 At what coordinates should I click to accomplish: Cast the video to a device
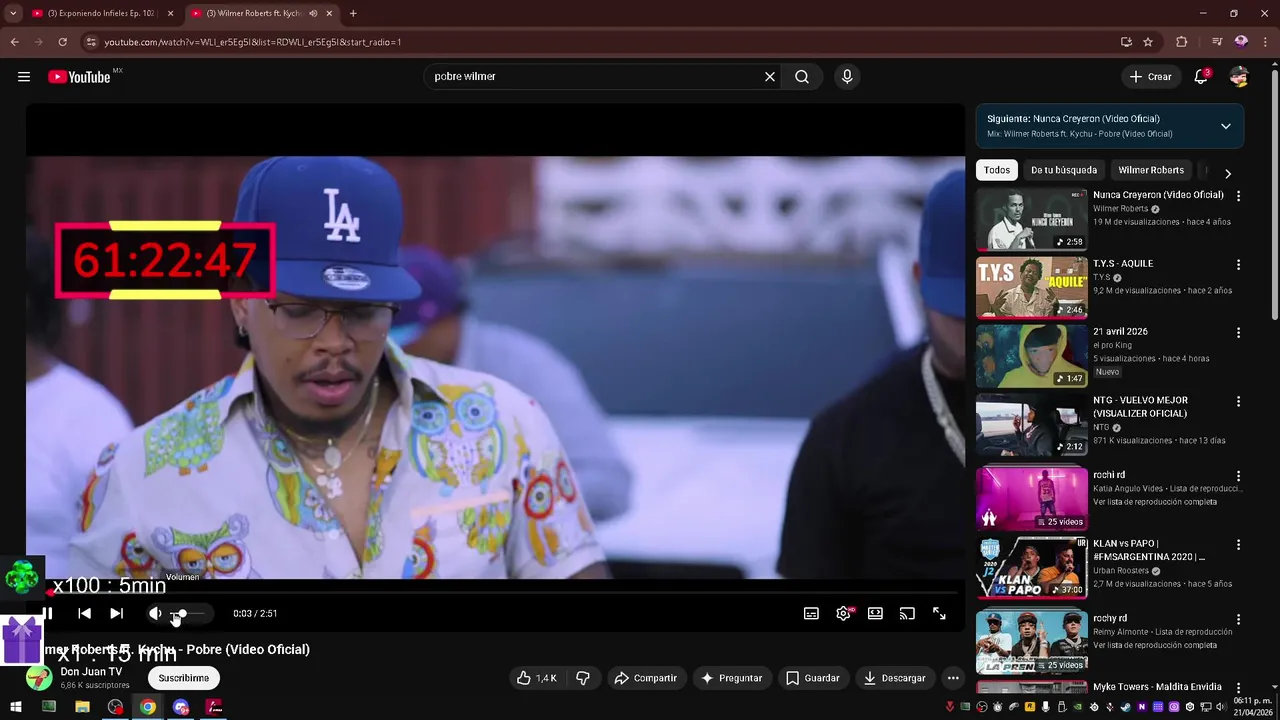[907, 613]
